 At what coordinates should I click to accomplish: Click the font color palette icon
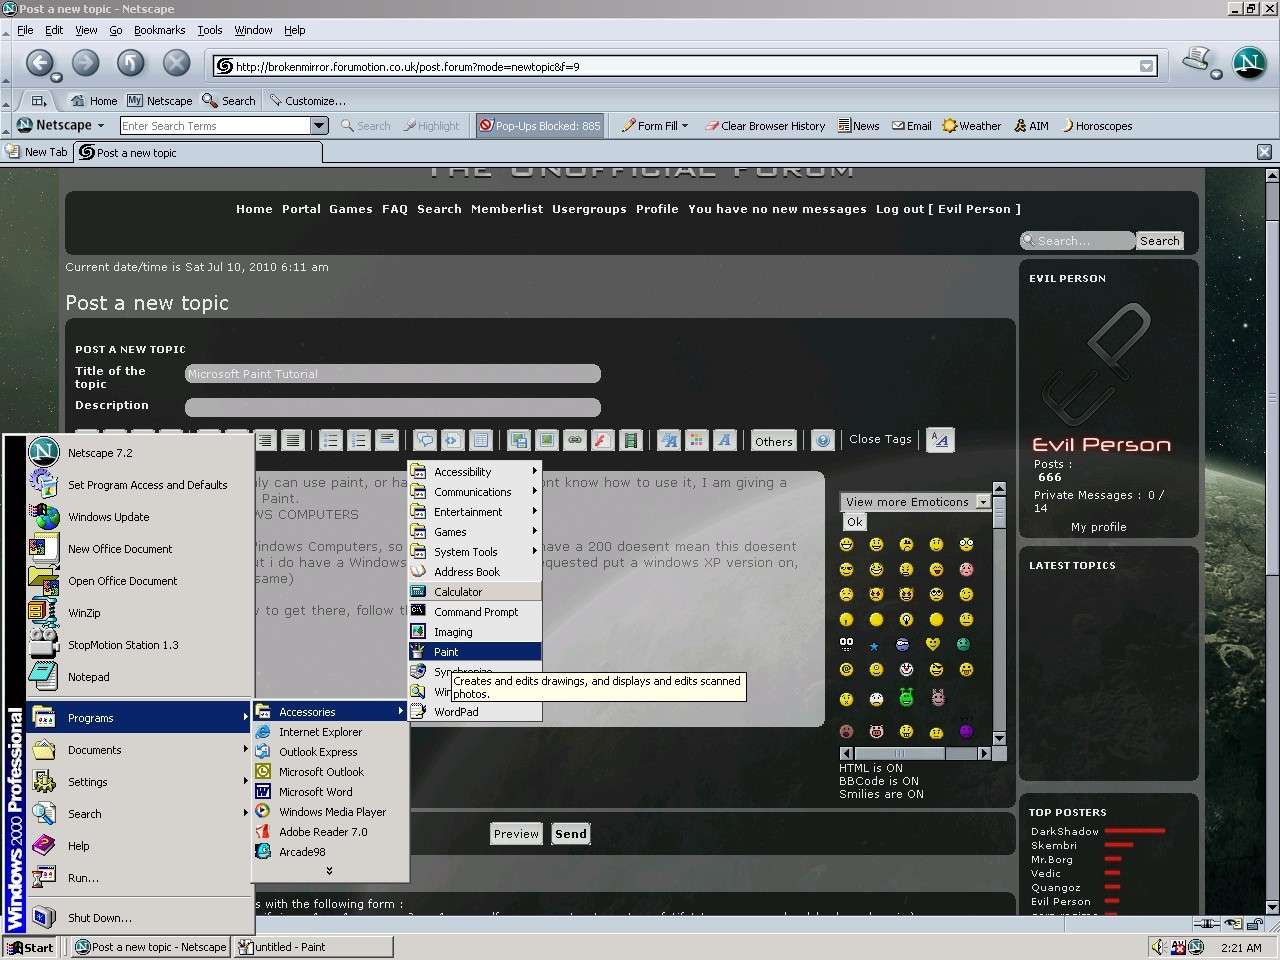tap(697, 440)
